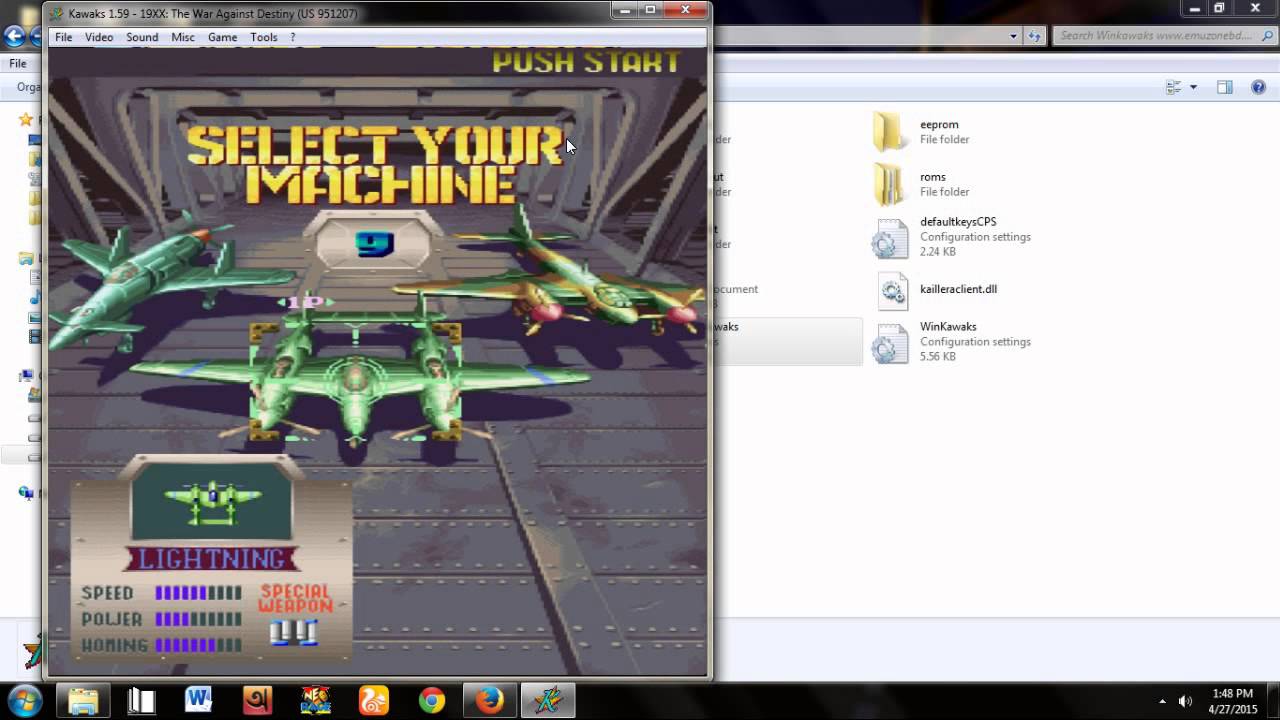Open Windows Explorer from the taskbar
Viewport: 1280px width, 720px height.
coord(84,700)
